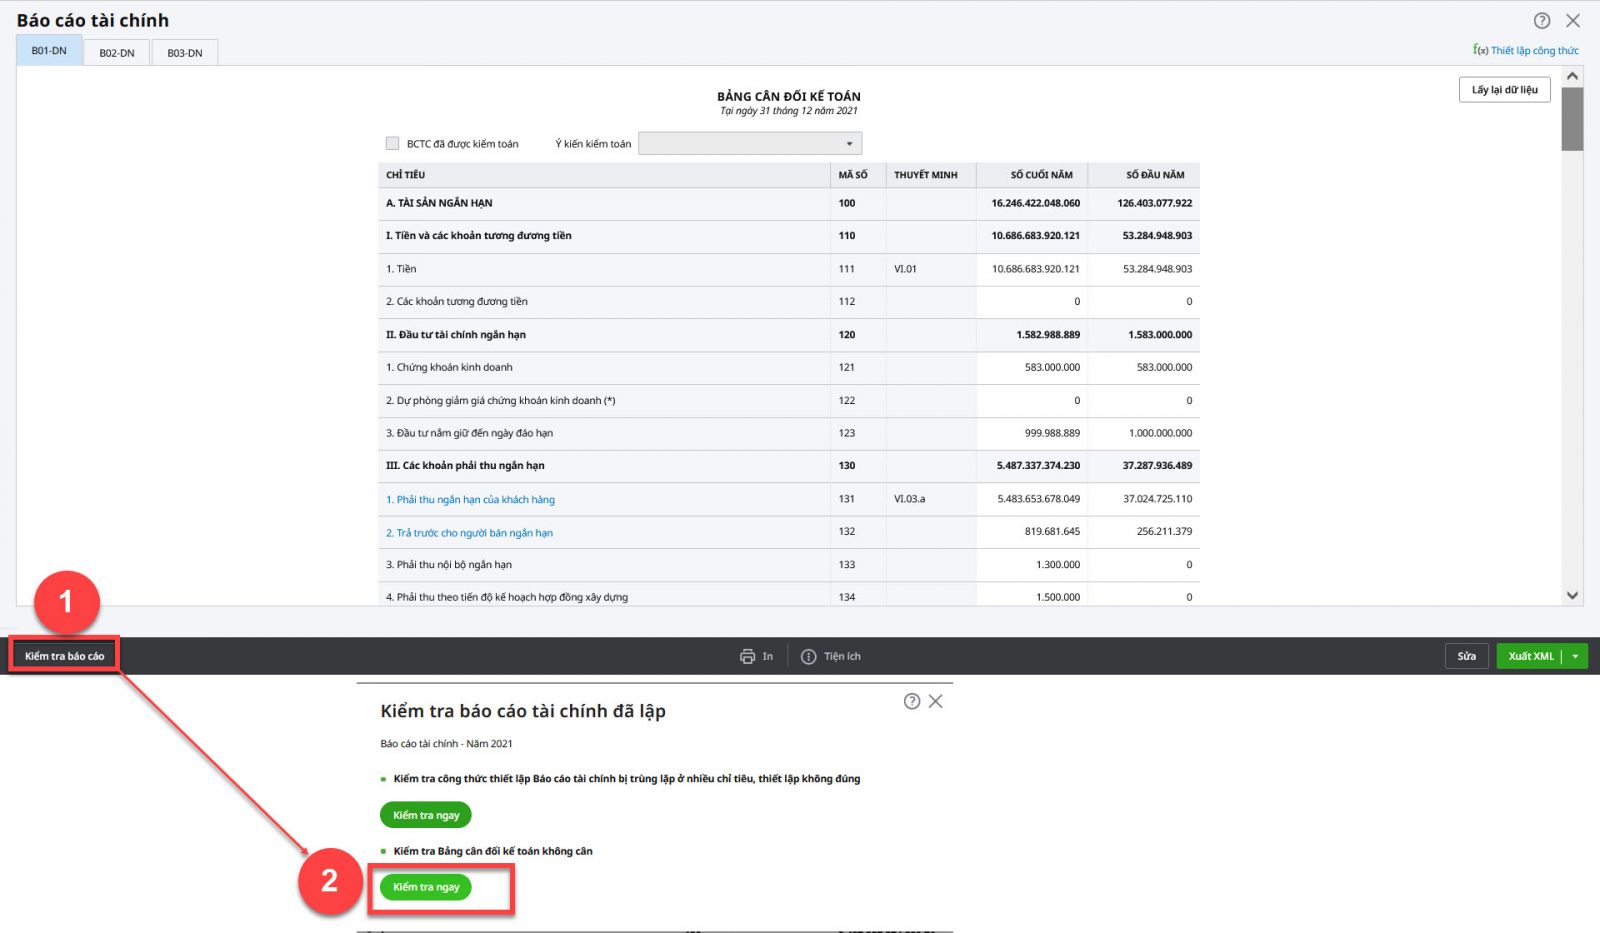
Task: Click help icon in Kiểm tra dialog
Action: coord(912,702)
